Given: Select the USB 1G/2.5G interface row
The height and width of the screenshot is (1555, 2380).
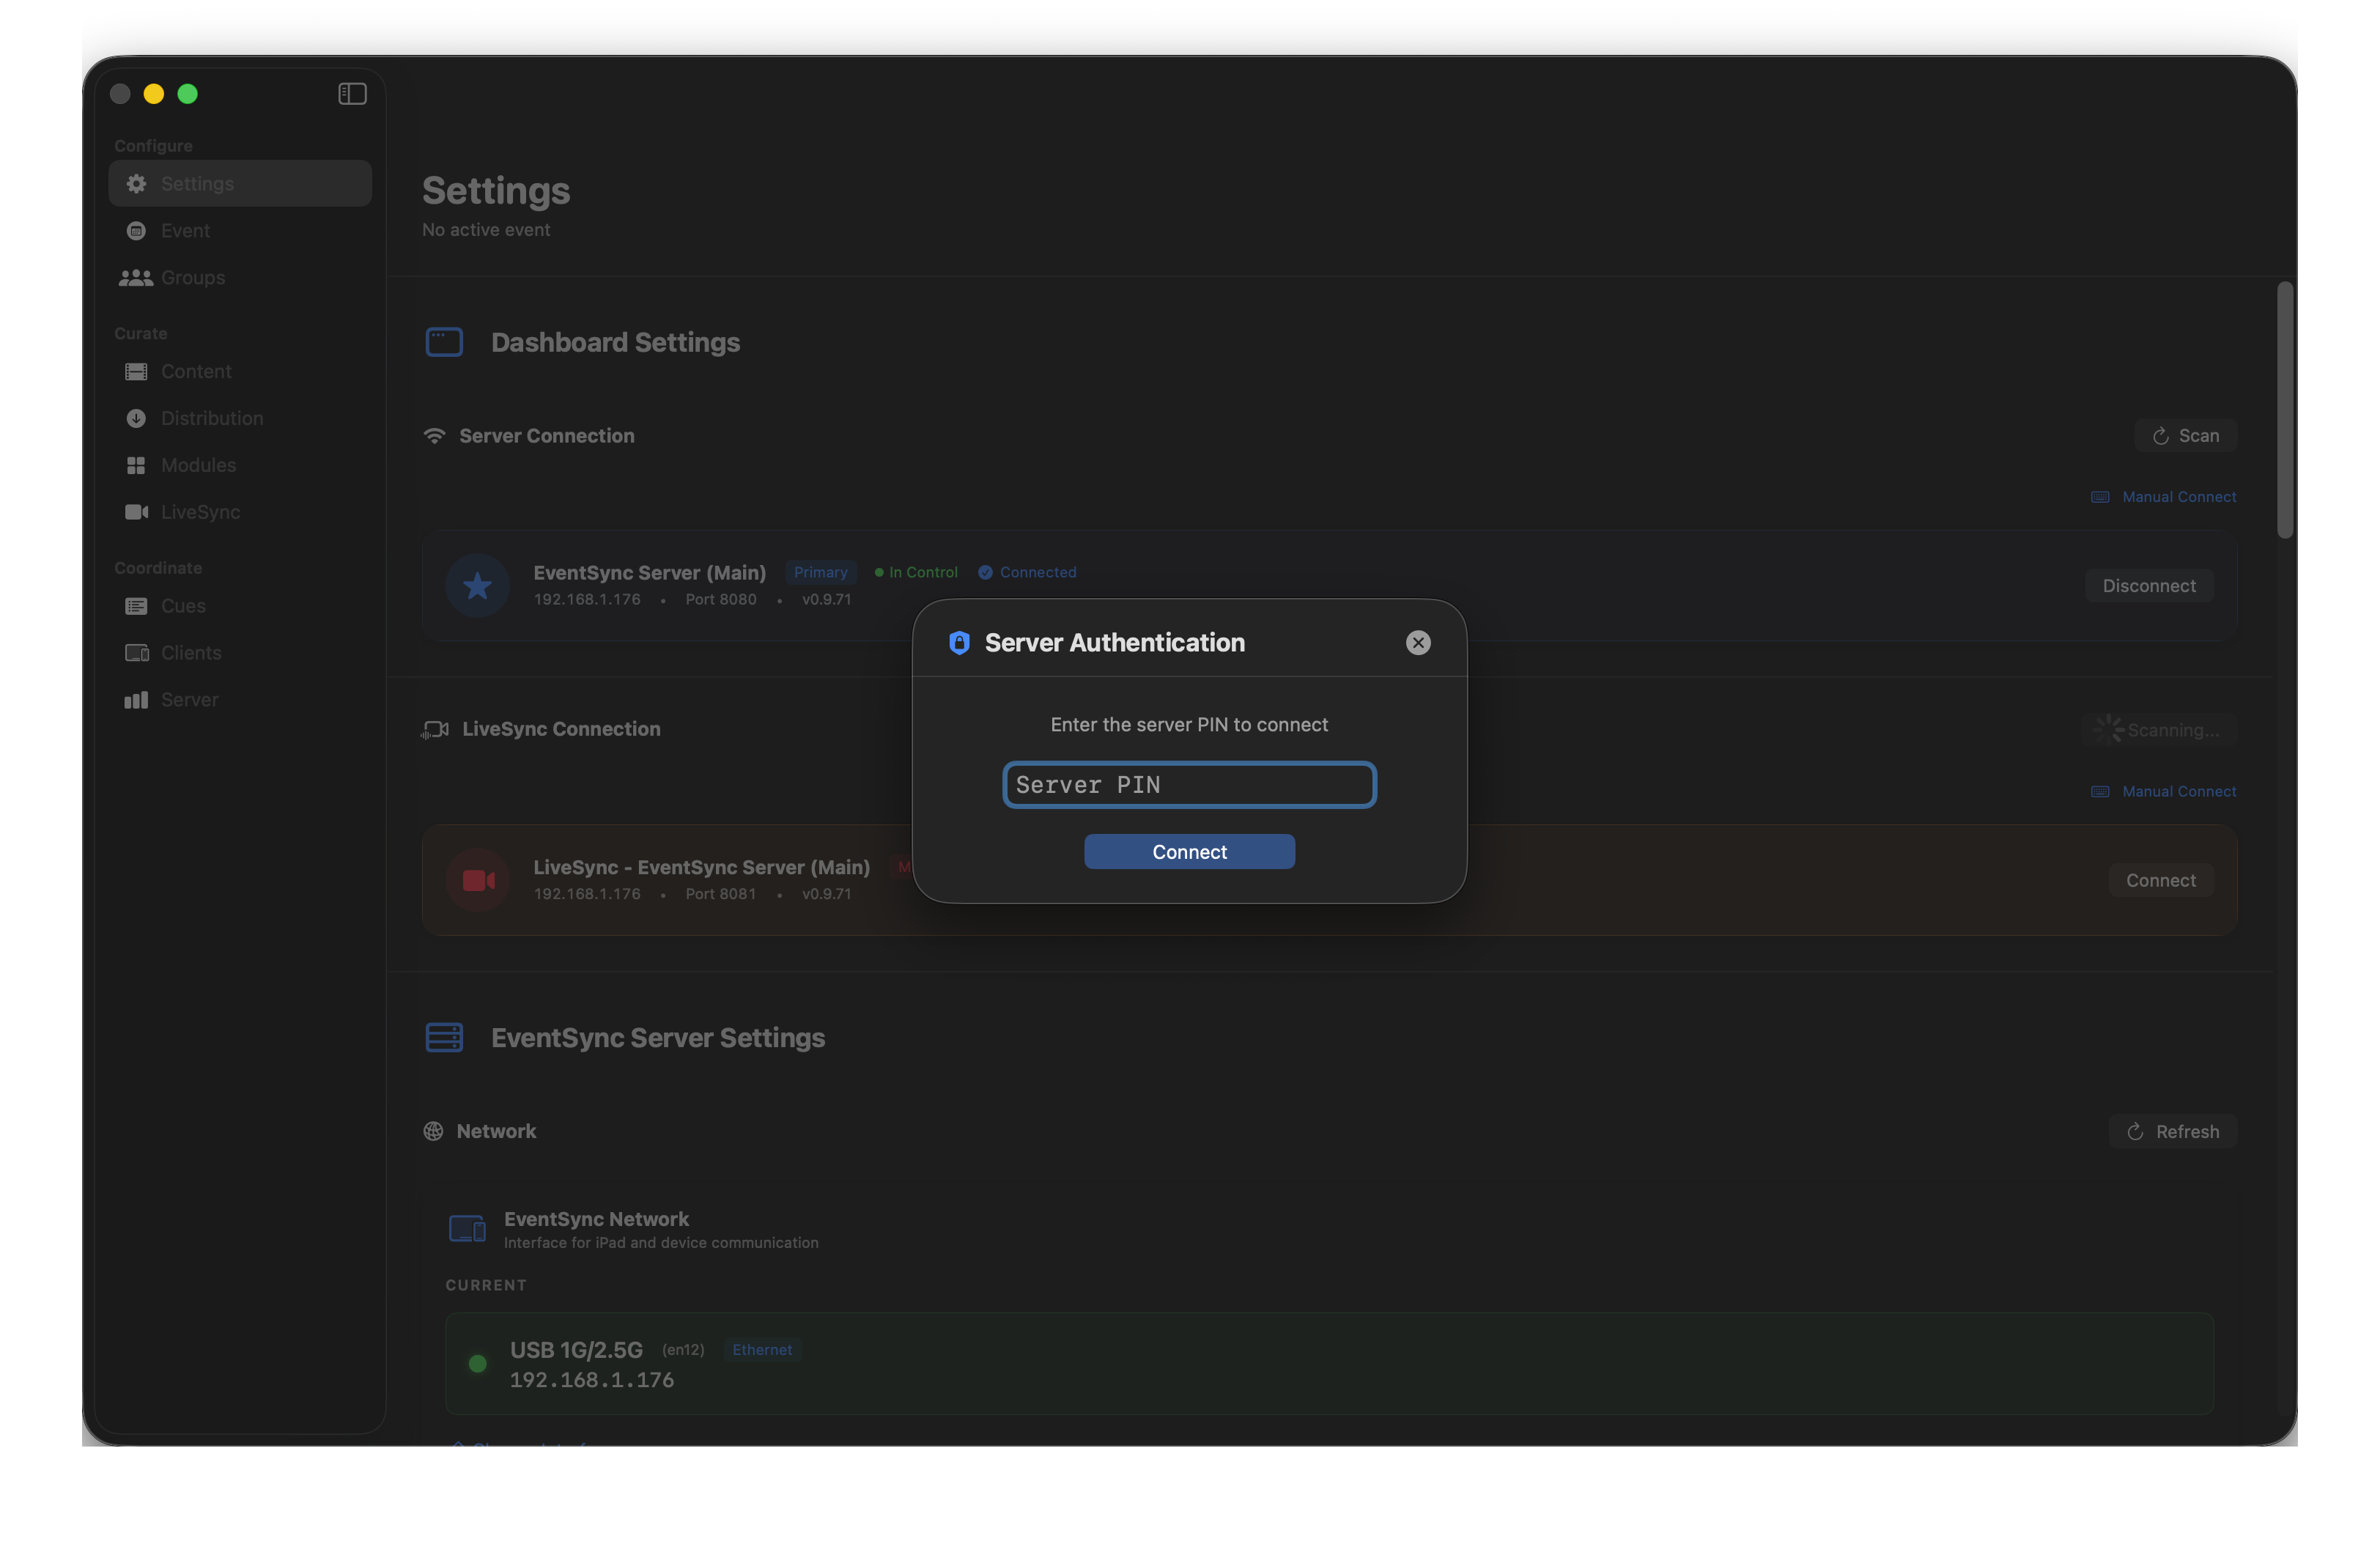Looking at the screenshot, I should 1329,1363.
